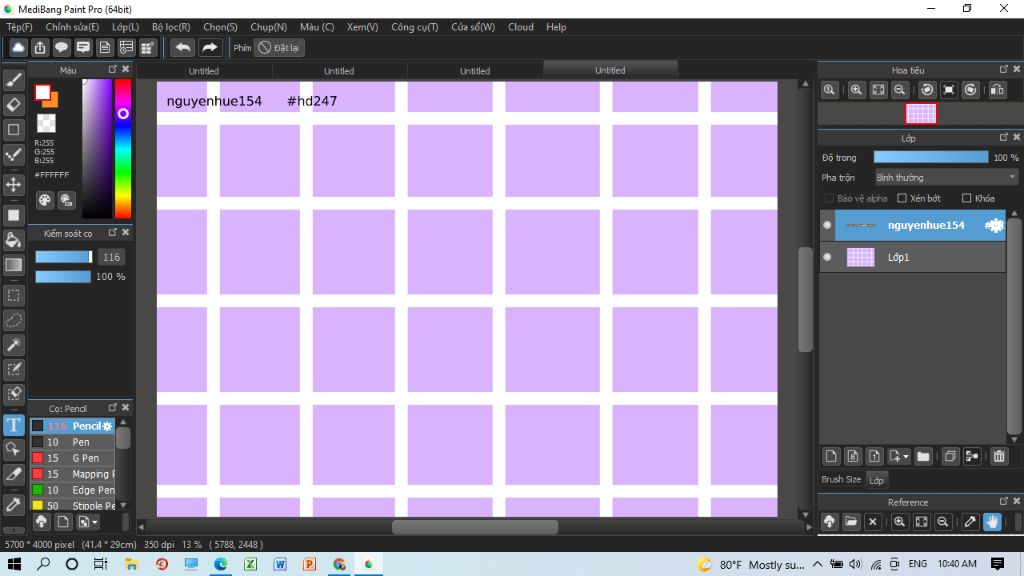The width and height of the screenshot is (1024, 576).
Task: Select the Magic Wand tool
Action: [14, 345]
